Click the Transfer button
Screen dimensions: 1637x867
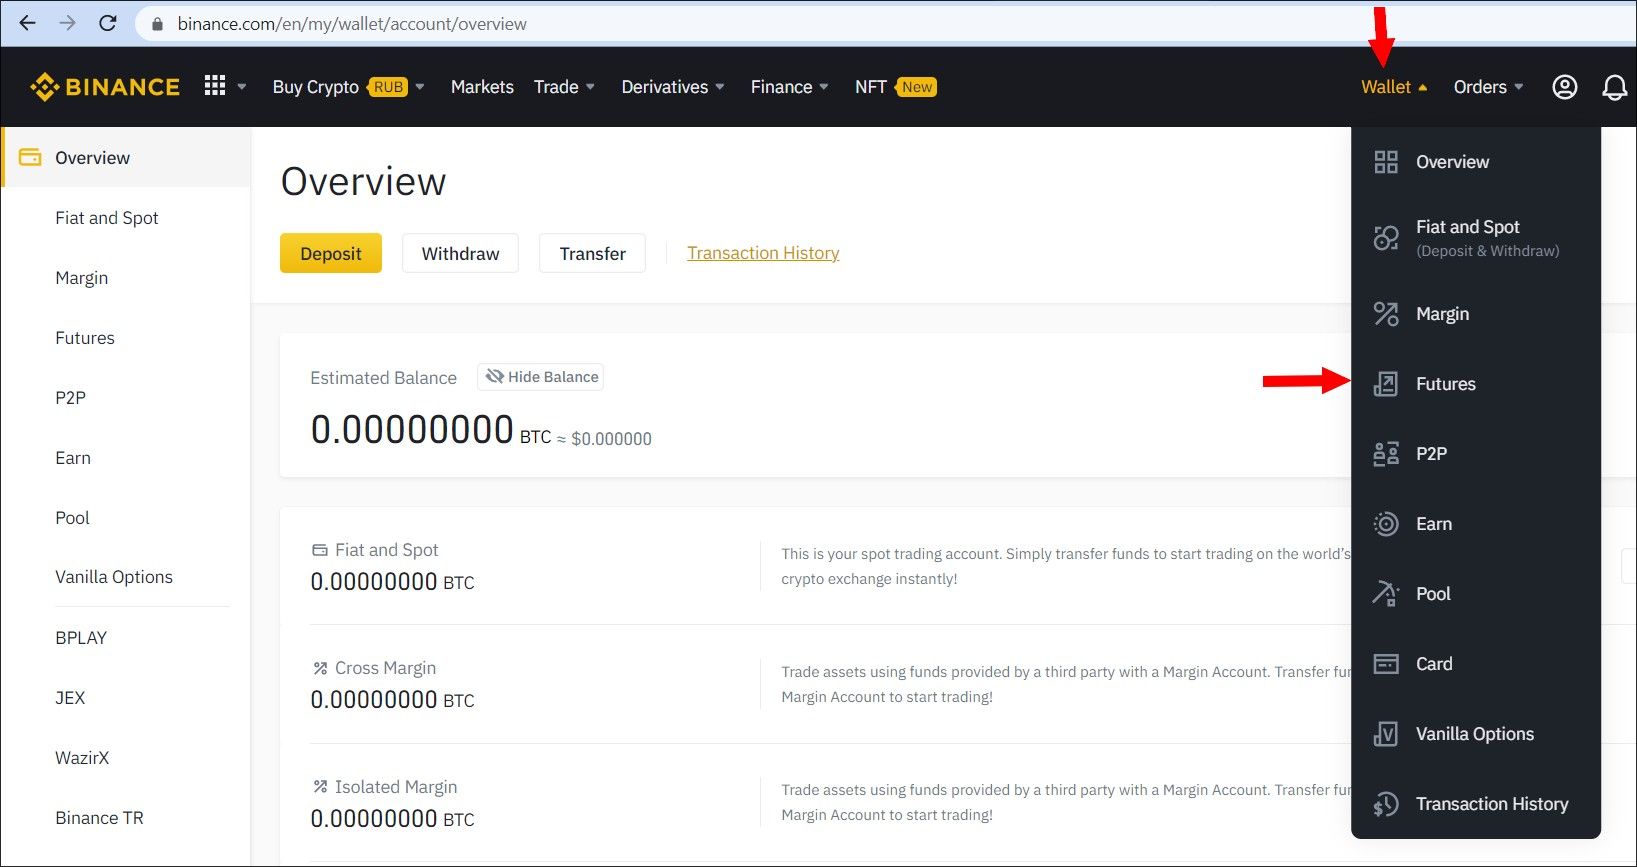[x=593, y=253]
